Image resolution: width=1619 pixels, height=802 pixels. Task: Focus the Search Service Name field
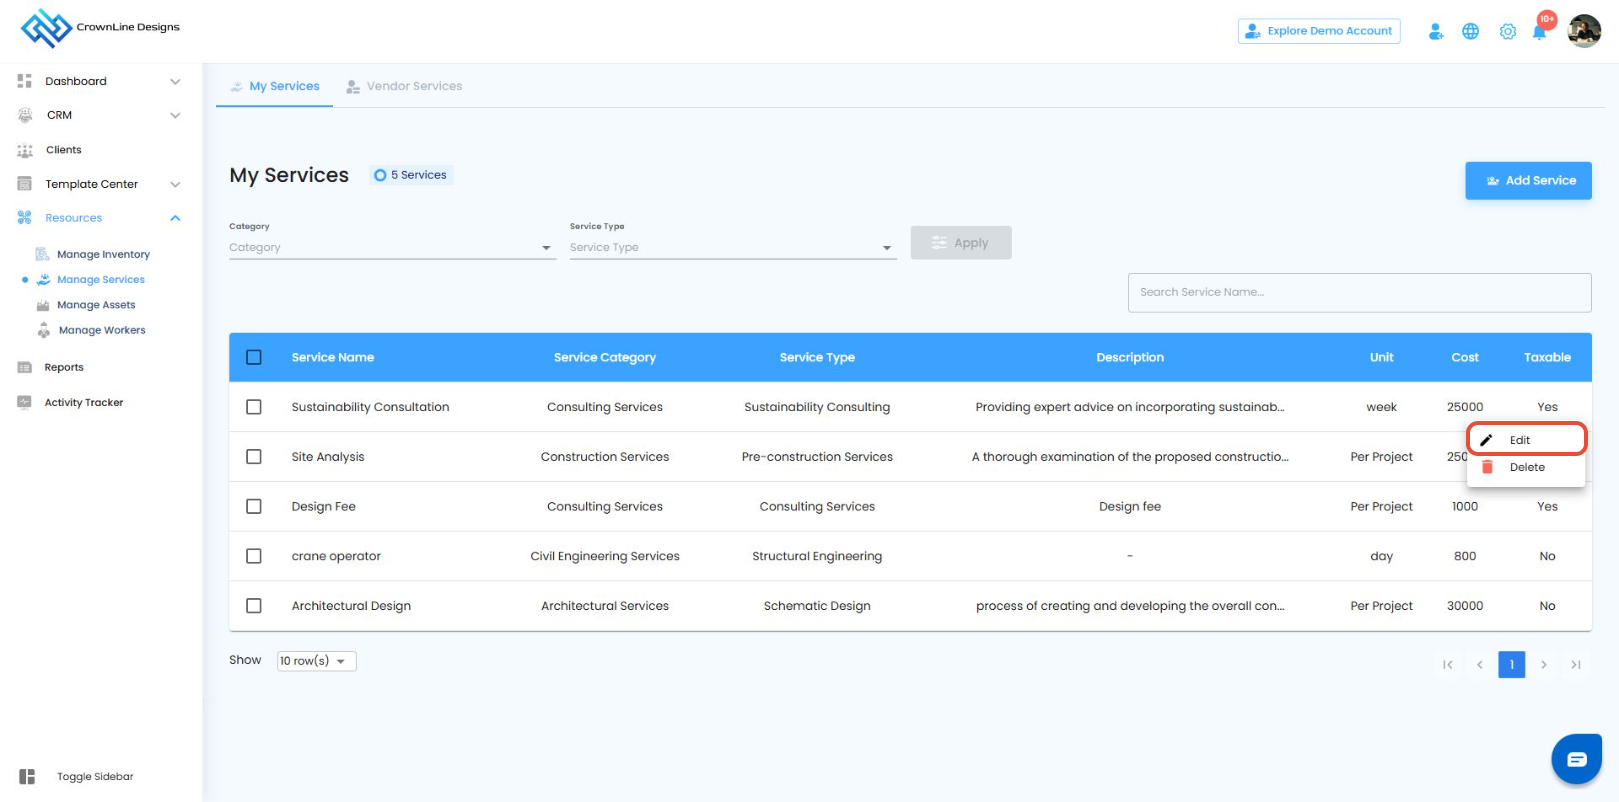(1358, 293)
